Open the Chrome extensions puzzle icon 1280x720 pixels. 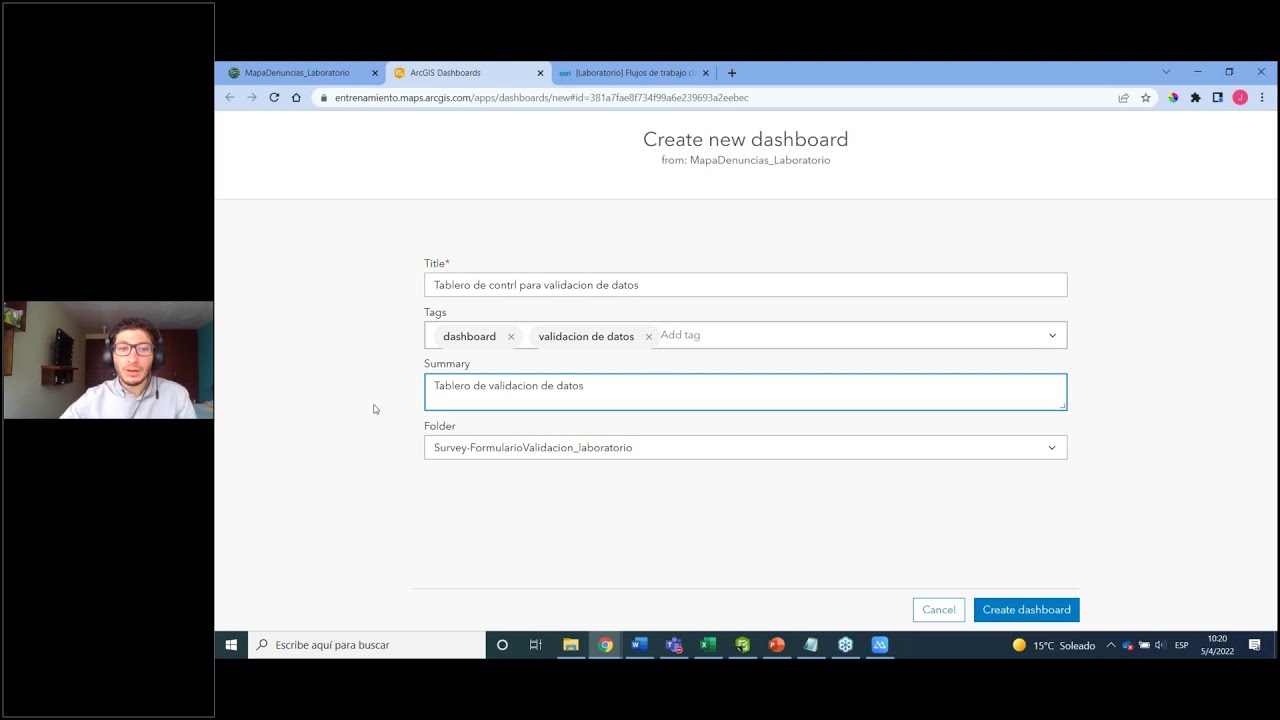1195,98
